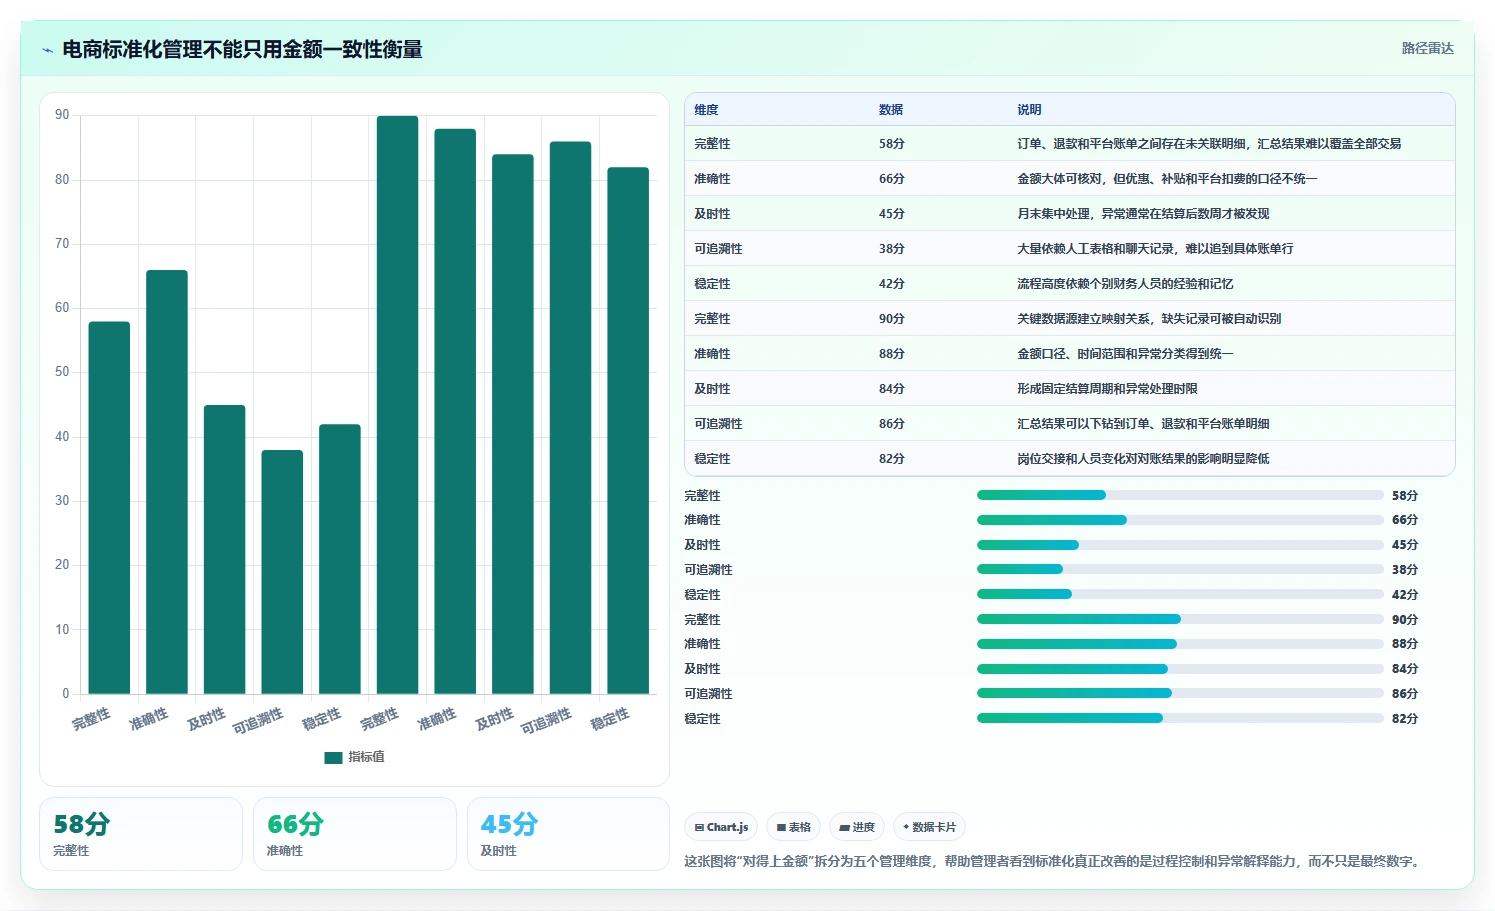Select the table row 汇总结果可以下钻到订单
The image size is (1495, 911).
(x=1070, y=424)
